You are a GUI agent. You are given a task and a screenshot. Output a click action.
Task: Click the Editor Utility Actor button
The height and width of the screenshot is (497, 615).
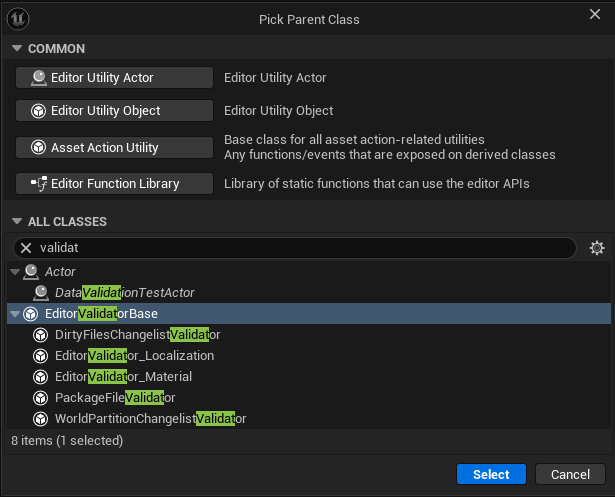(114, 78)
